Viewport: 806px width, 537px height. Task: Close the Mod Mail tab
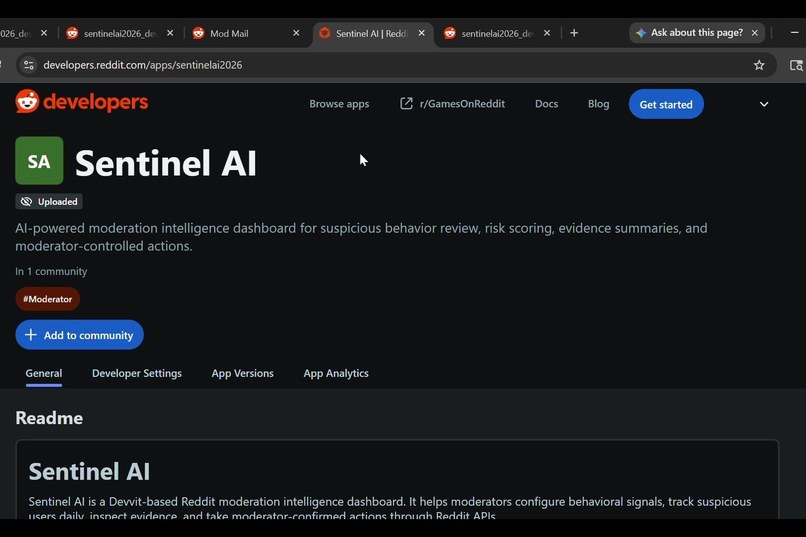(296, 33)
